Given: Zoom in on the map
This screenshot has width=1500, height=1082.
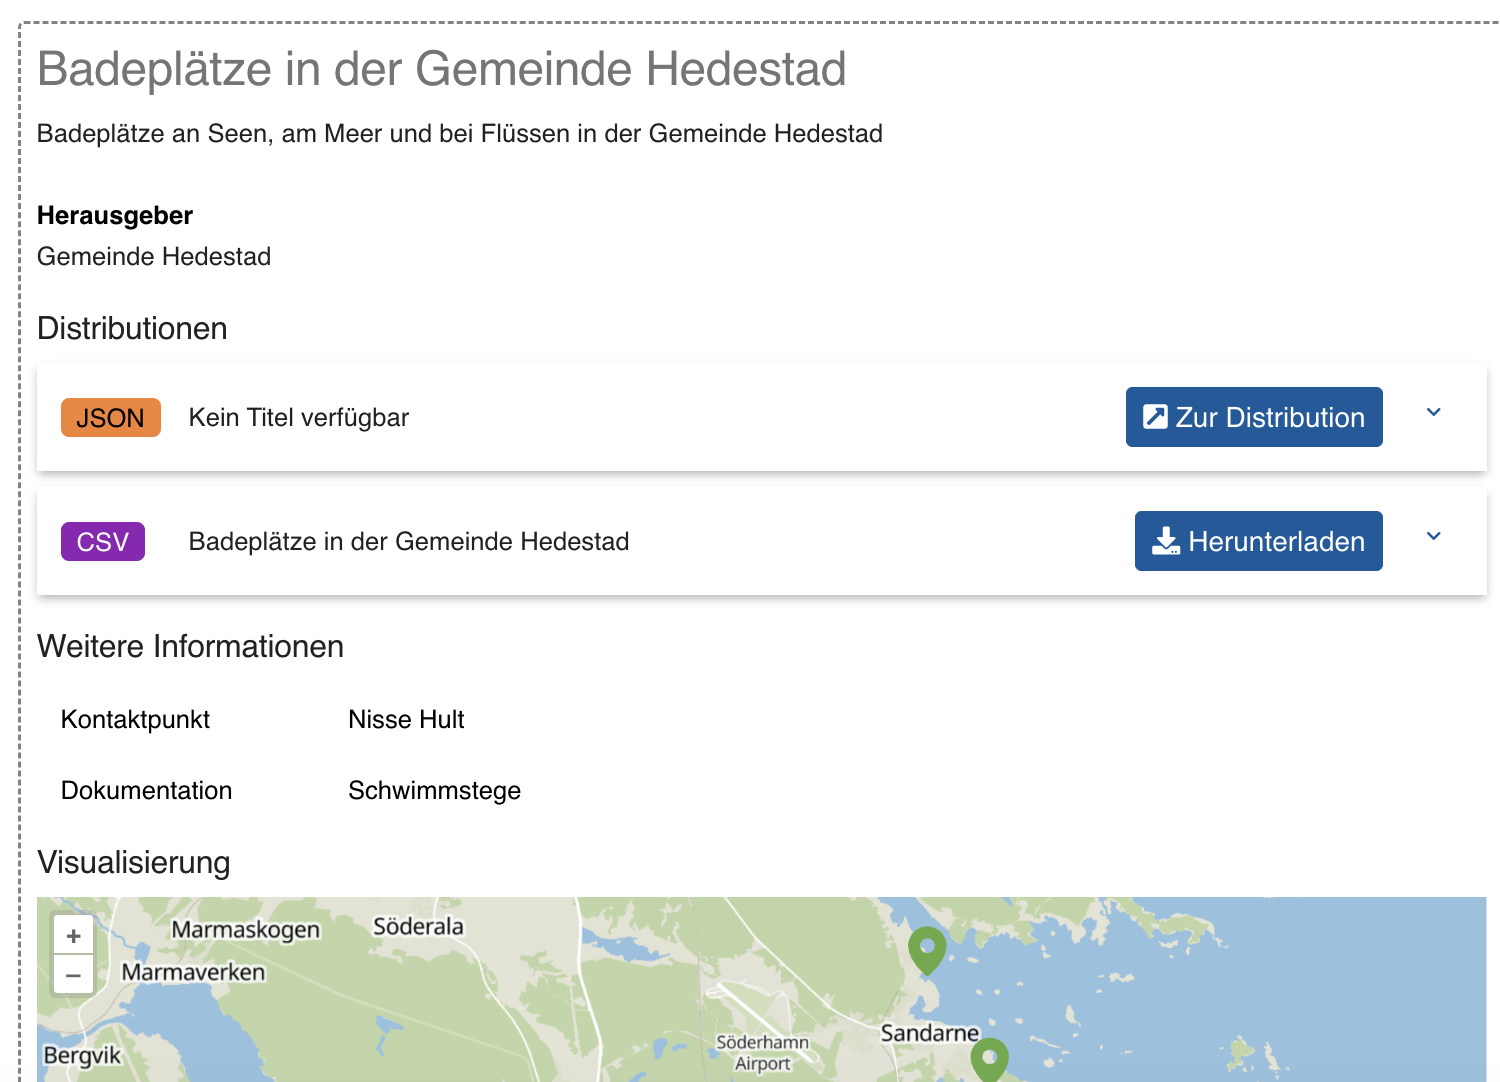Looking at the screenshot, I should pyautogui.click(x=73, y=936).
